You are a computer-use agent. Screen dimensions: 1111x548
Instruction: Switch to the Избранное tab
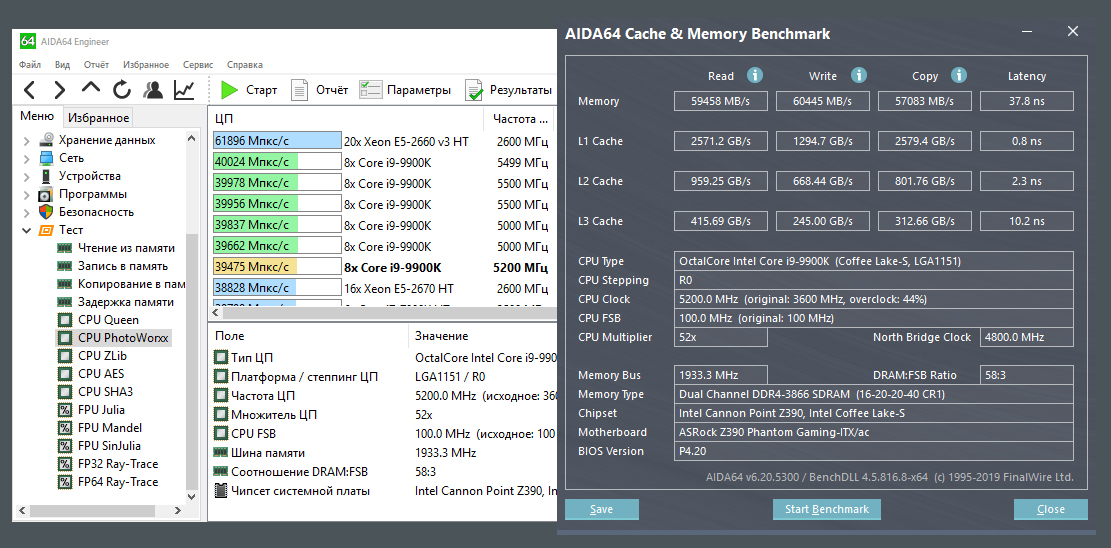[x=98, y=118]
